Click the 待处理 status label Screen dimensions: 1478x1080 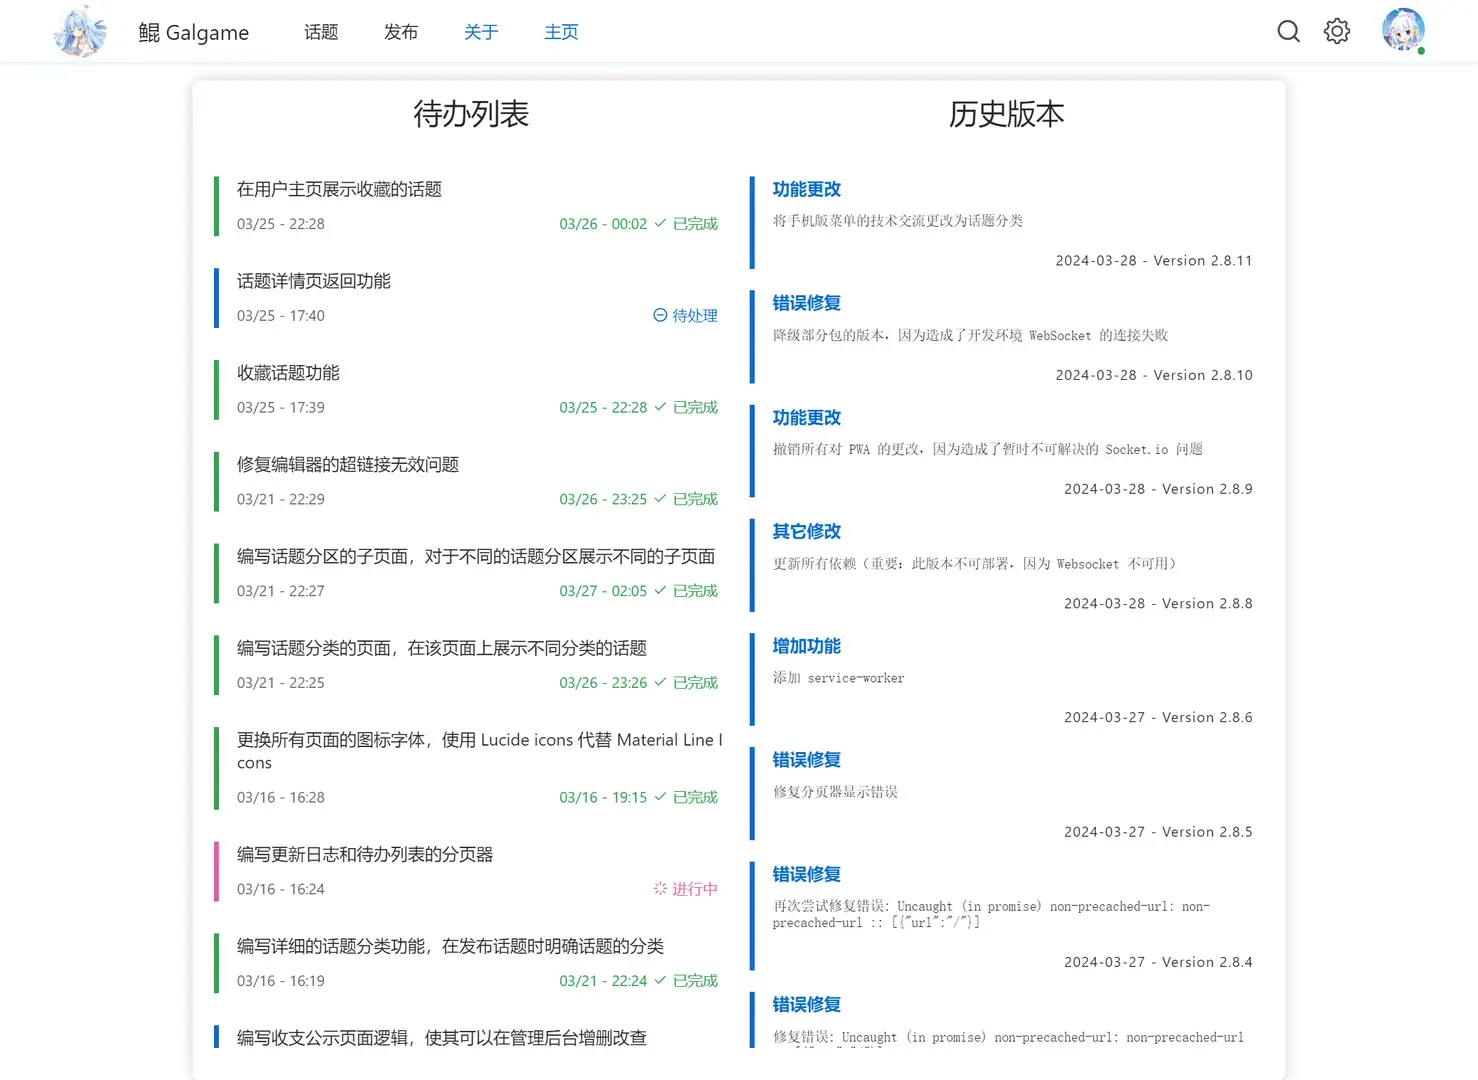click(x=695, y=315)
